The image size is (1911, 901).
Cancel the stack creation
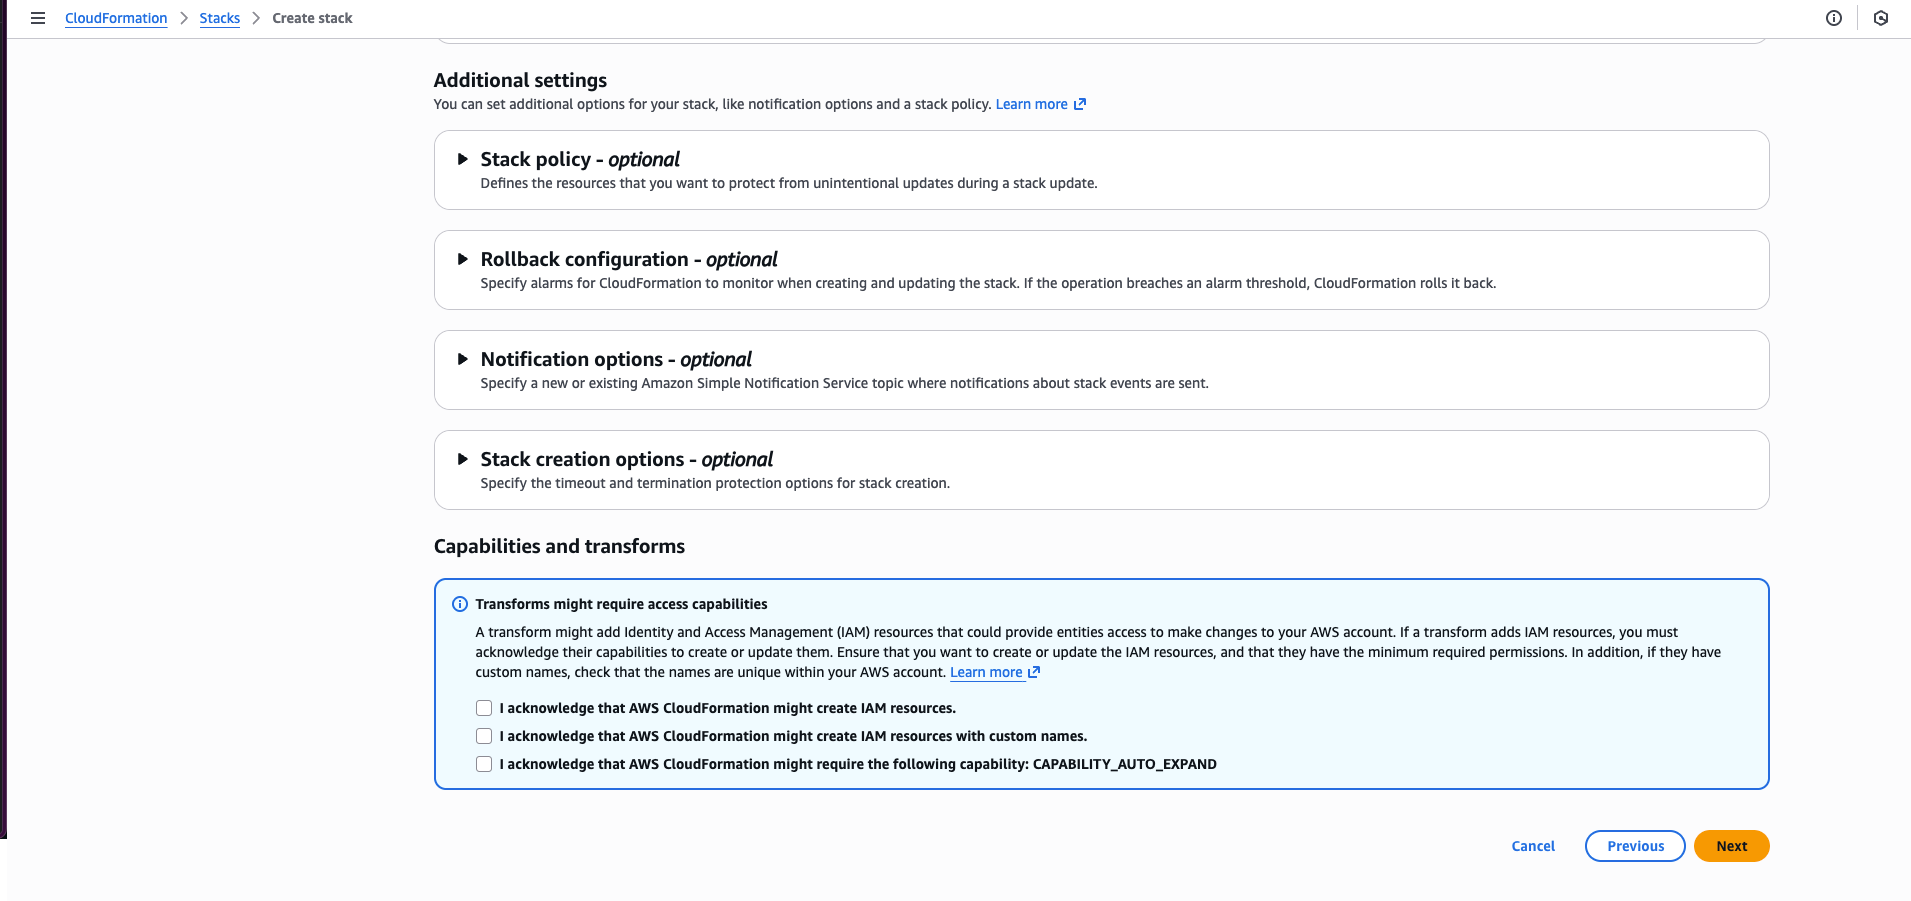coord(1533,846)
